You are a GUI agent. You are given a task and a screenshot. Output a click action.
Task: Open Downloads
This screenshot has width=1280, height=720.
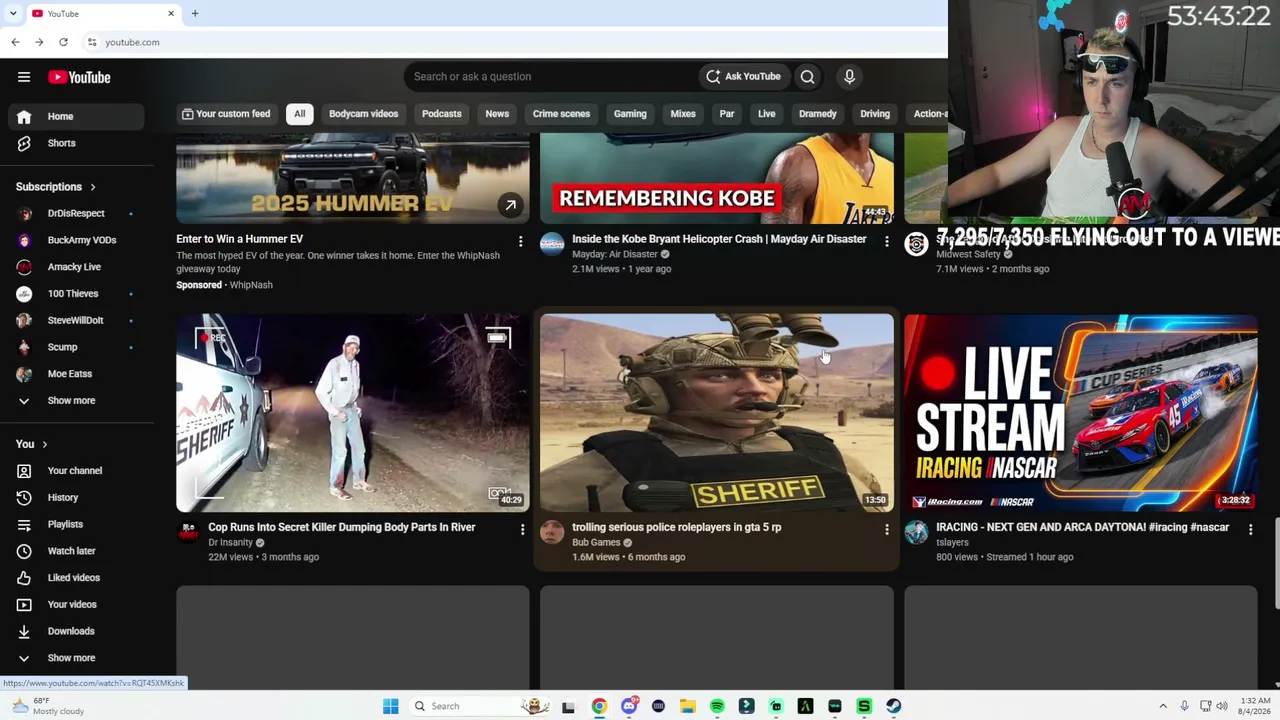coord(76,631)
